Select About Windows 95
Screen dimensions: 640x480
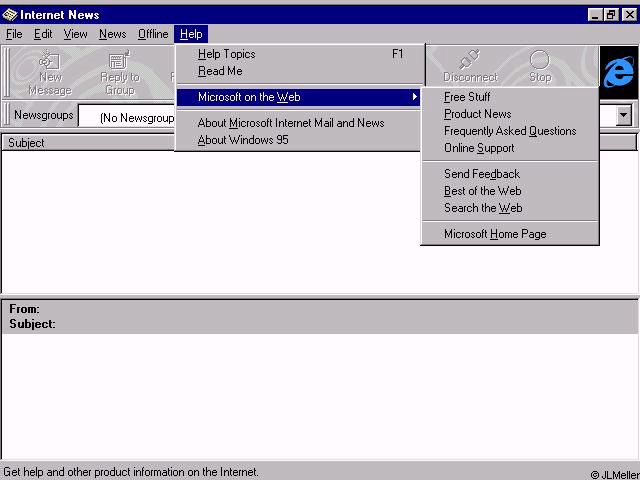coord(298,140)
